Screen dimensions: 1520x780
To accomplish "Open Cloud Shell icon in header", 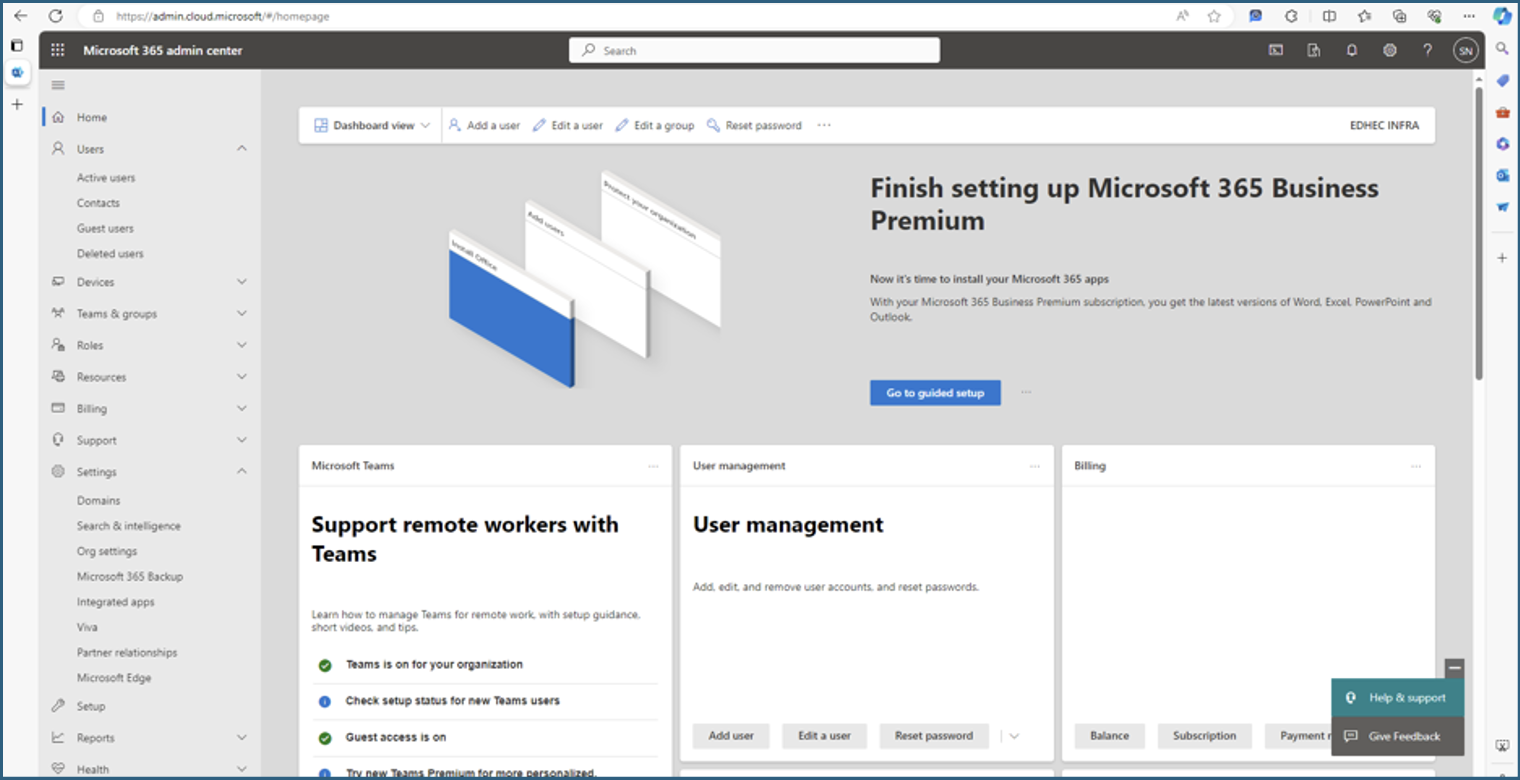I will [1276, 50].
